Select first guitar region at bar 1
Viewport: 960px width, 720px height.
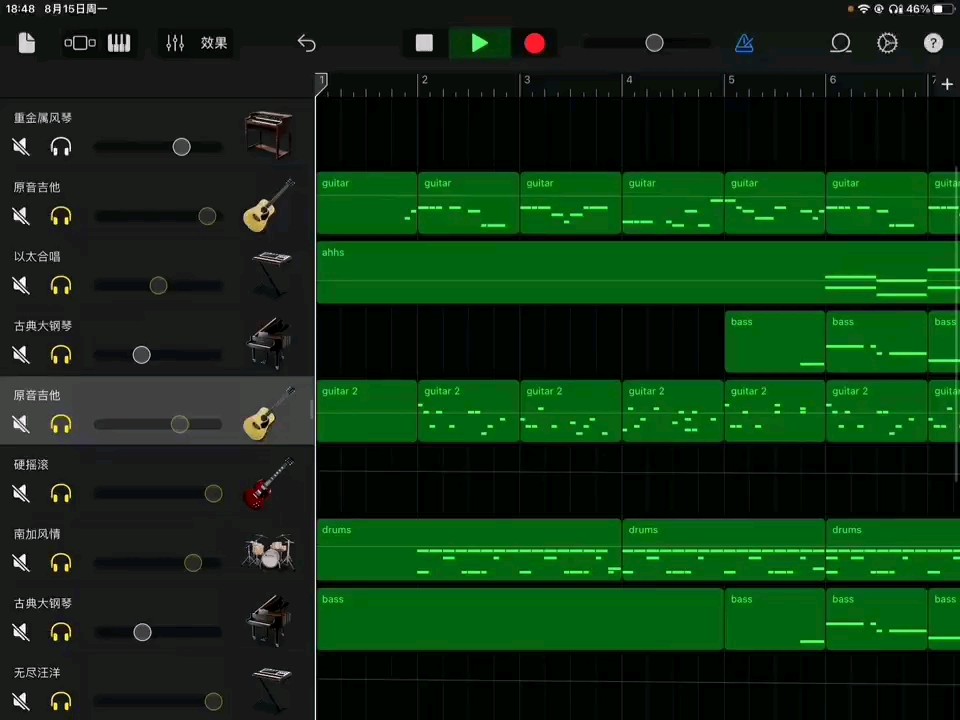(367, 203)
